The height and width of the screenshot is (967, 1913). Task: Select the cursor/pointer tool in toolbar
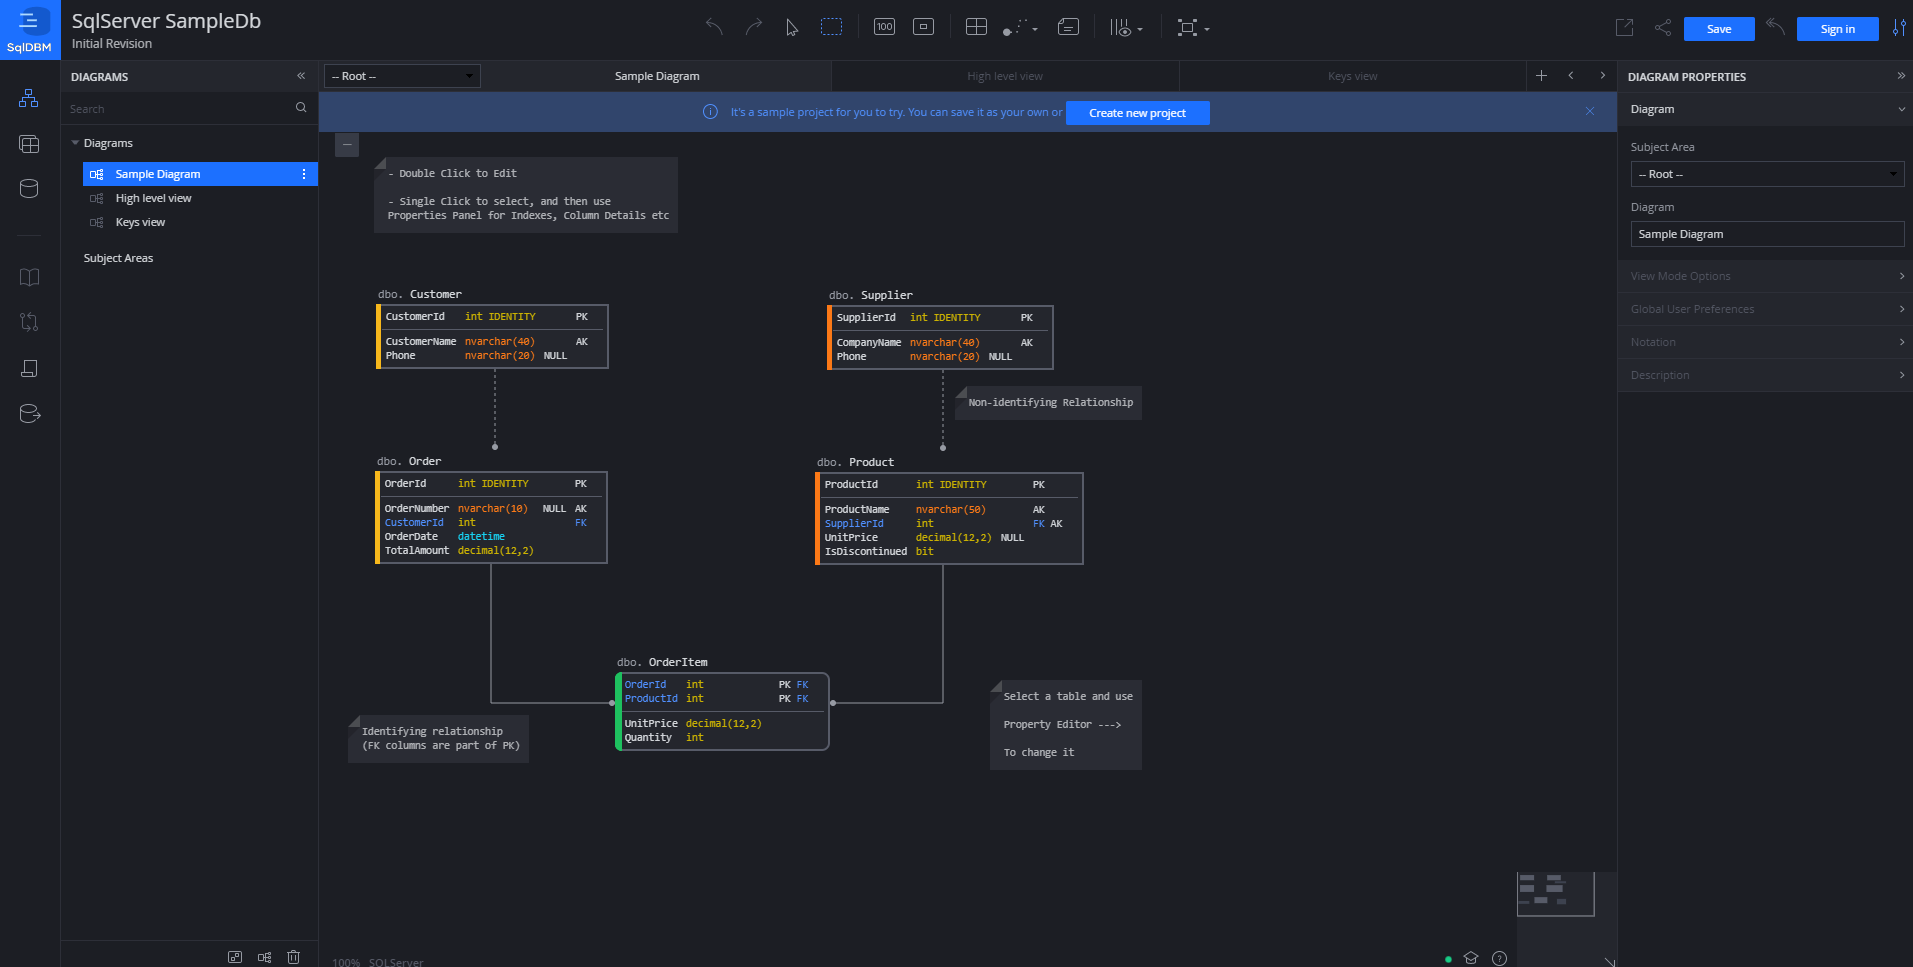[x=791, y=28]
